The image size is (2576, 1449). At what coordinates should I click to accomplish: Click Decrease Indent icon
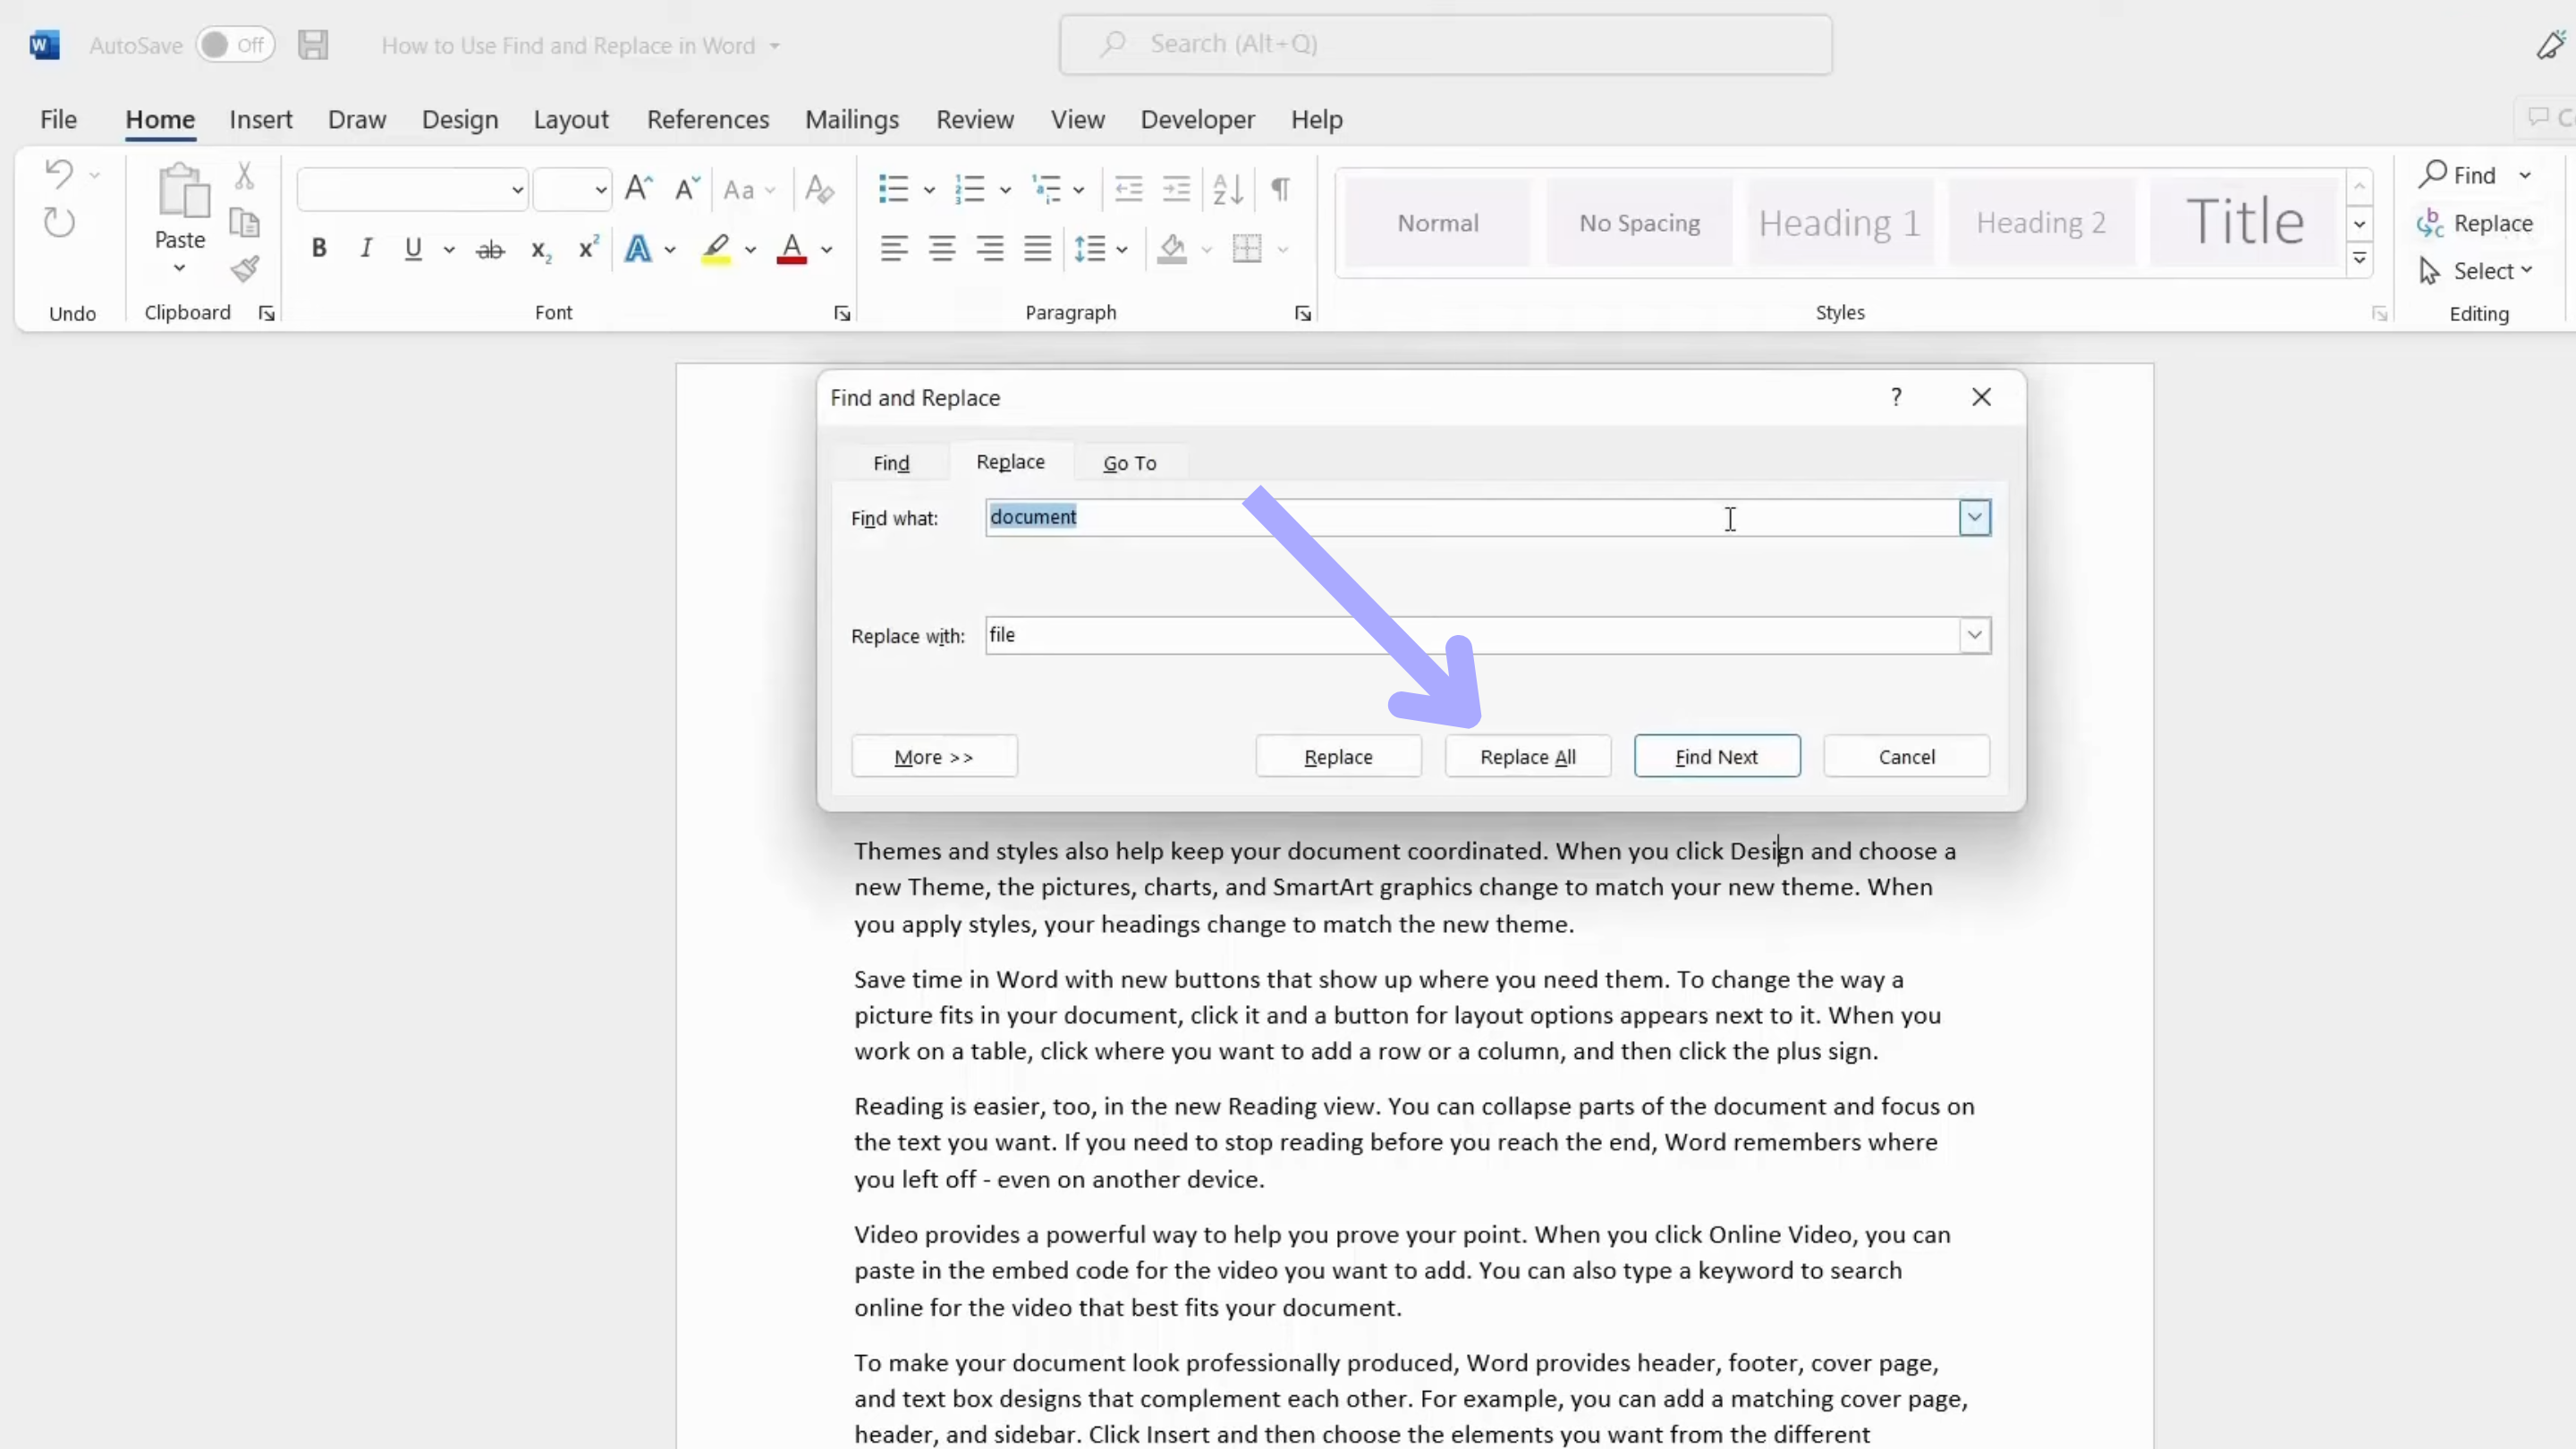click(1128, 188)
